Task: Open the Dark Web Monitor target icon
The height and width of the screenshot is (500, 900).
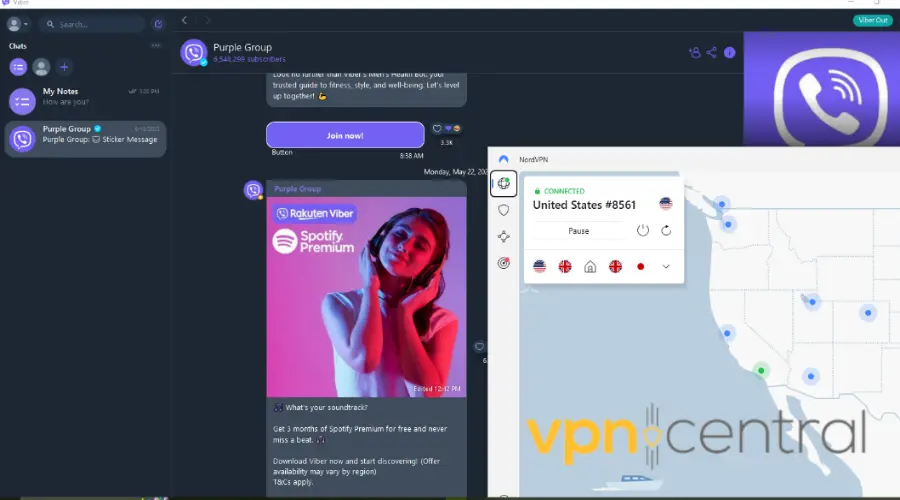Action: [x=503, y=263]
